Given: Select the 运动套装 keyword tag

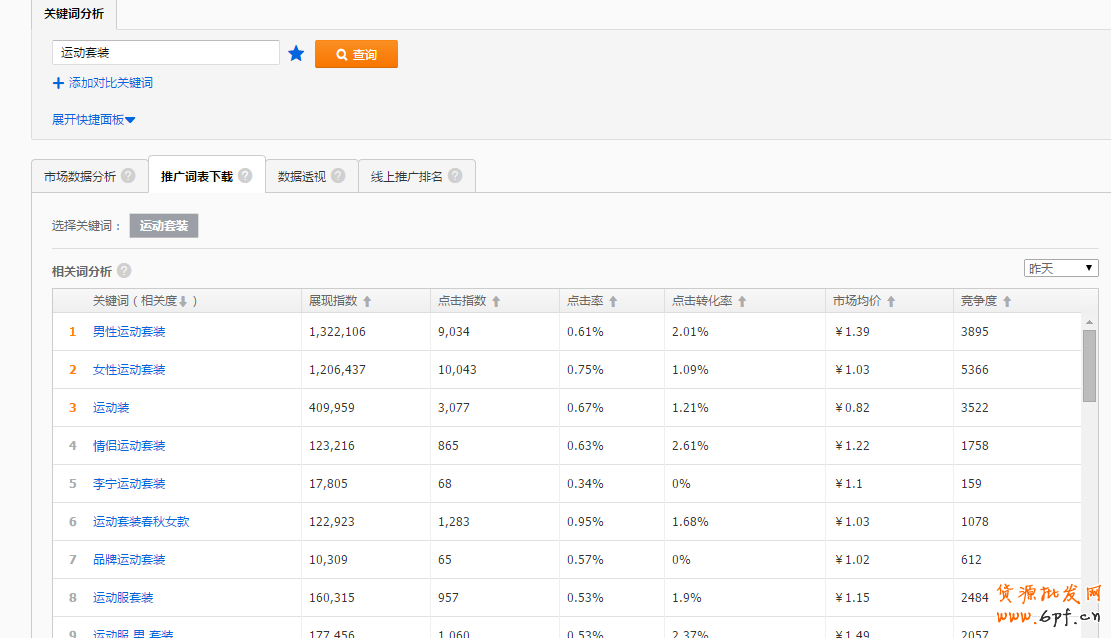Looking at the screenshot, I should 164,226.
